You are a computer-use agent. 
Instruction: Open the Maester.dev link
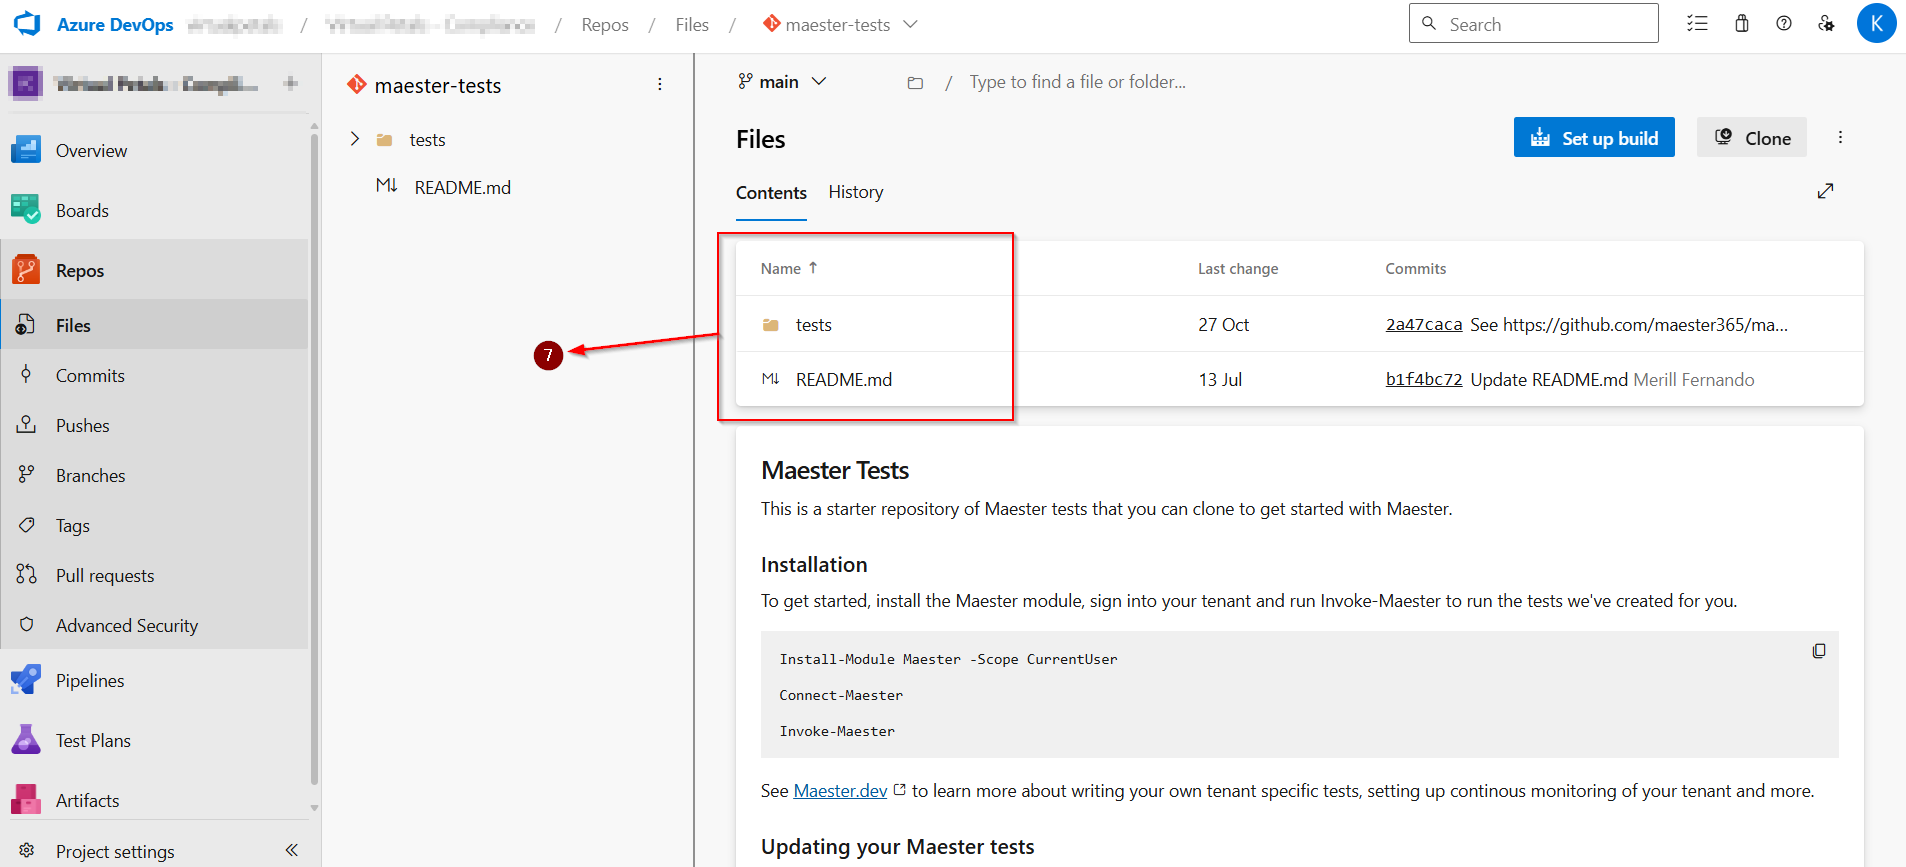840,791
